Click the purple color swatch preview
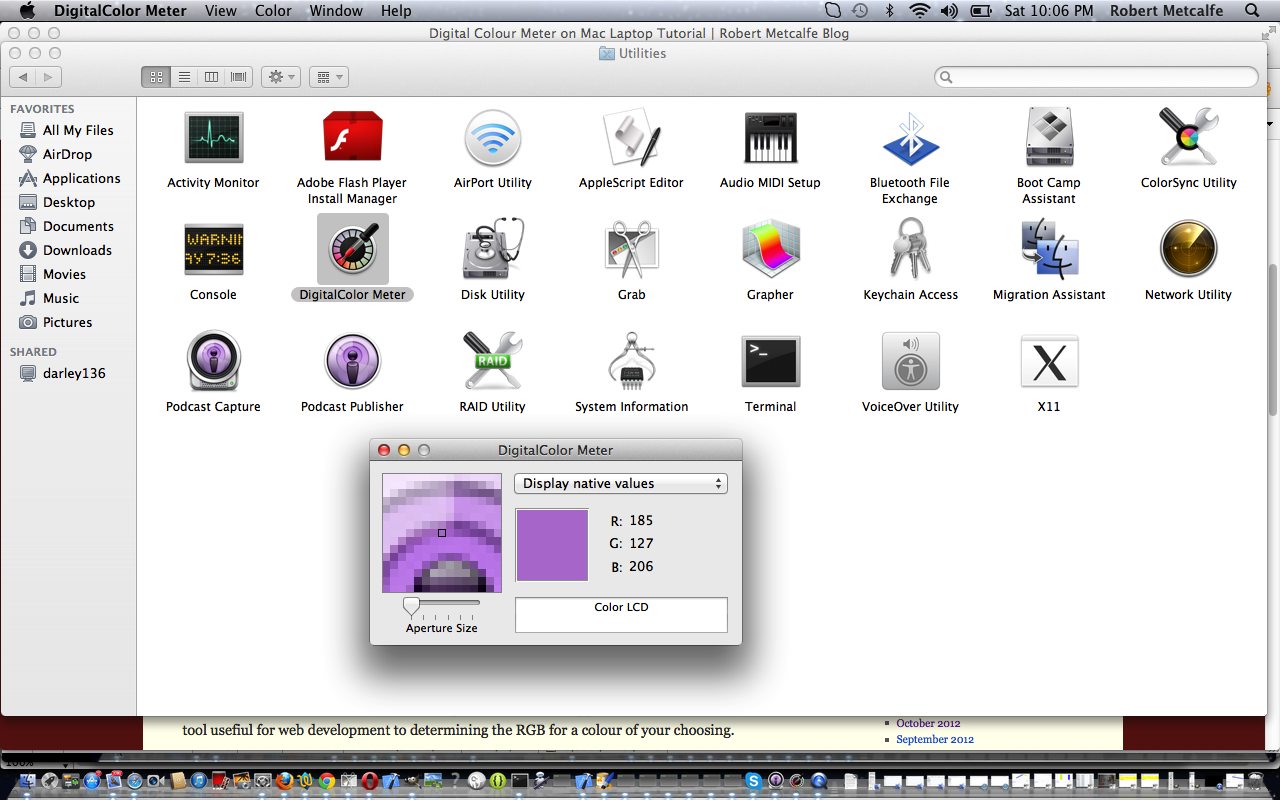Screen dimensions: 1280x800 [x=552, y=545]
